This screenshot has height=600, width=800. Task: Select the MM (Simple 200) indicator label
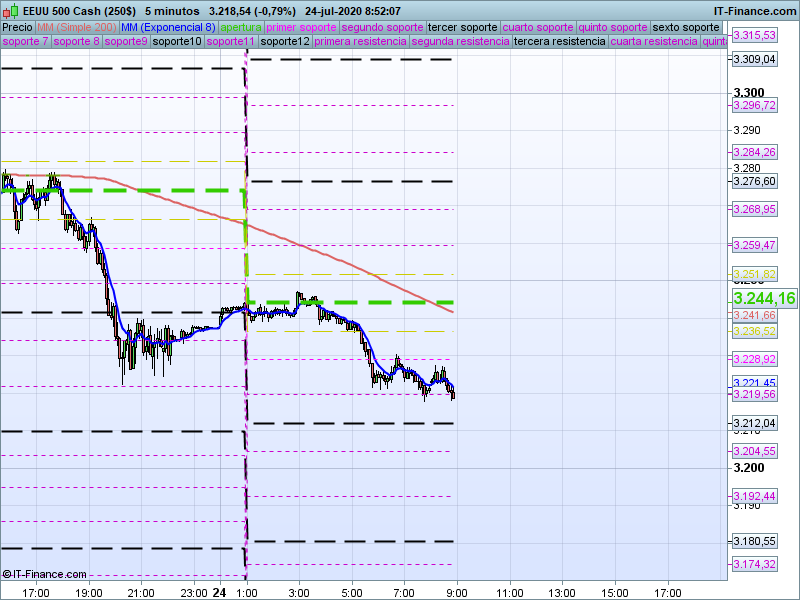click(77, 27)
